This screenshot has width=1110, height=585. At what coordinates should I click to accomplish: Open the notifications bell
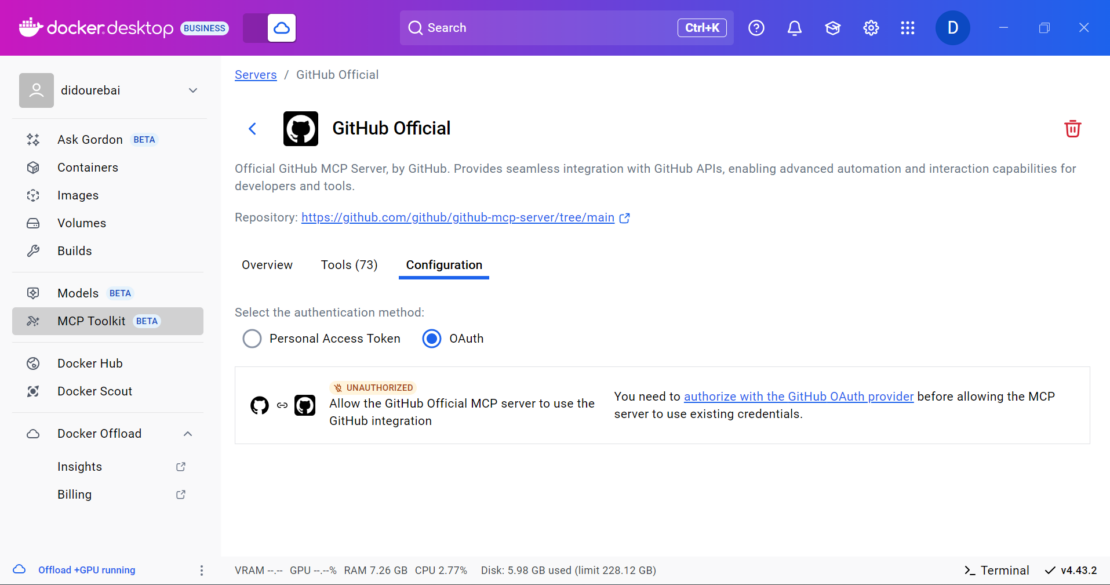pos(794,28)
